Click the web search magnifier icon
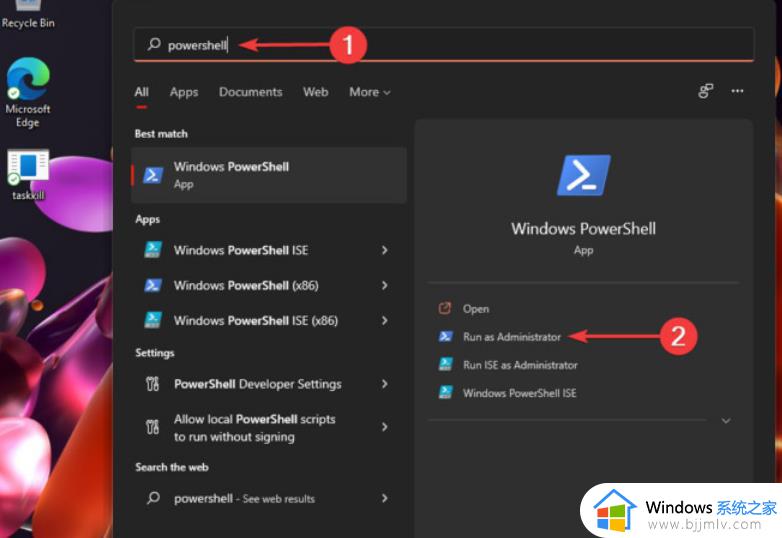This screenshot has width=782, height=538. pyautogui.click(x=154, y=498)
